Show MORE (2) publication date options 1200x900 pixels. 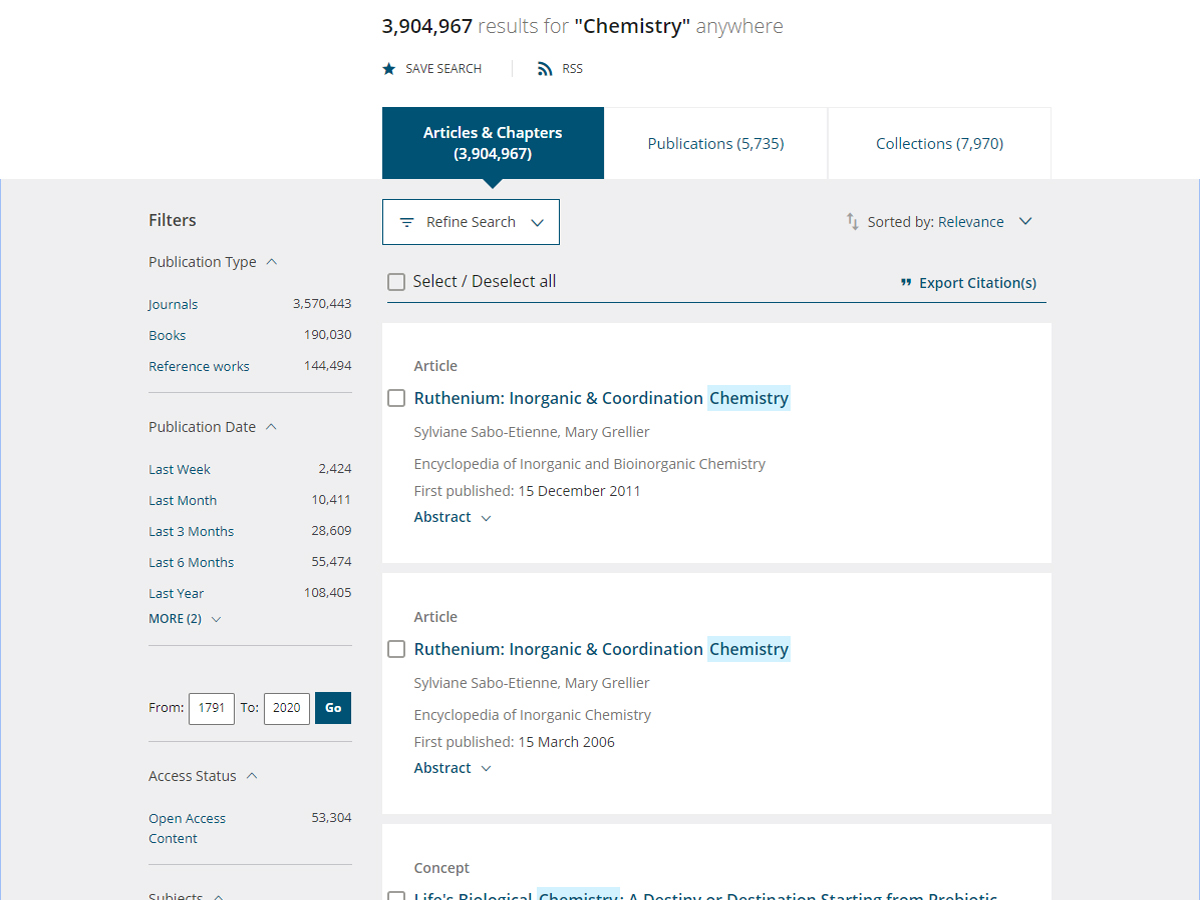point(185,619)
